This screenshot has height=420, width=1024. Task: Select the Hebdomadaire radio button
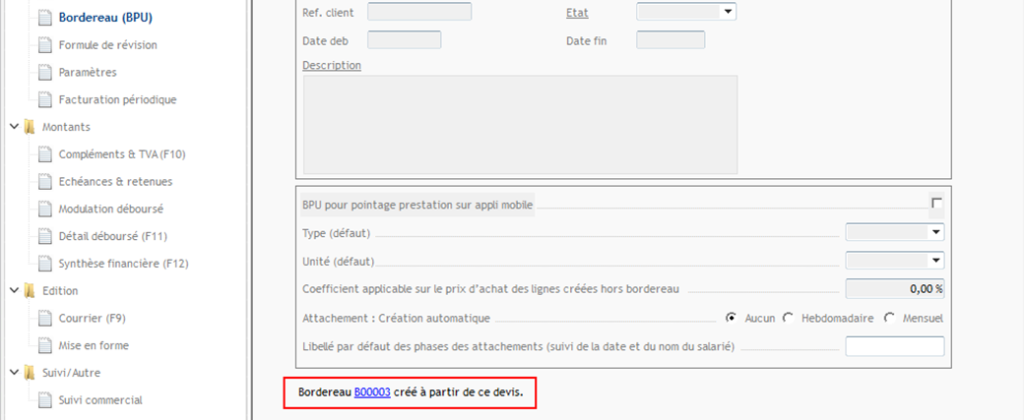(788, 318)
